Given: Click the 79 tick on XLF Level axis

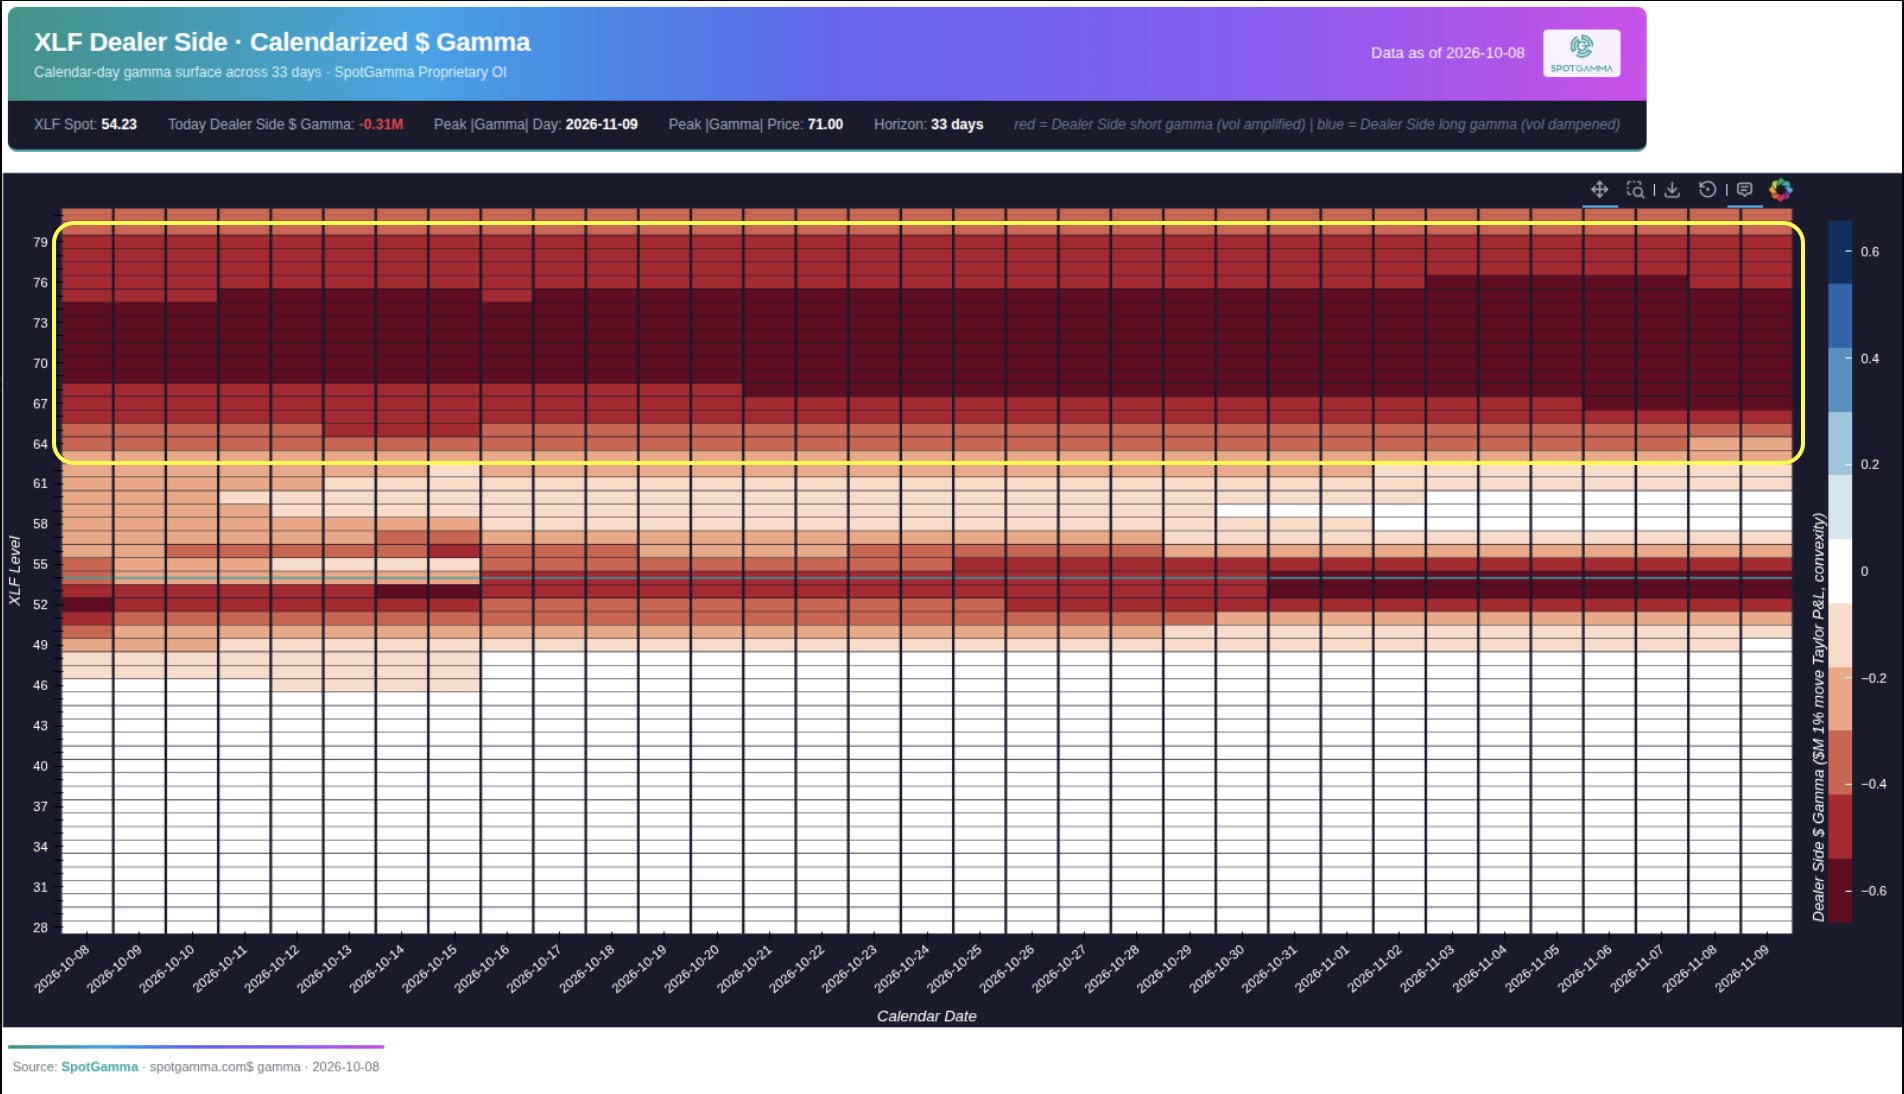Looking at the screenshot, I should point(40,242).
